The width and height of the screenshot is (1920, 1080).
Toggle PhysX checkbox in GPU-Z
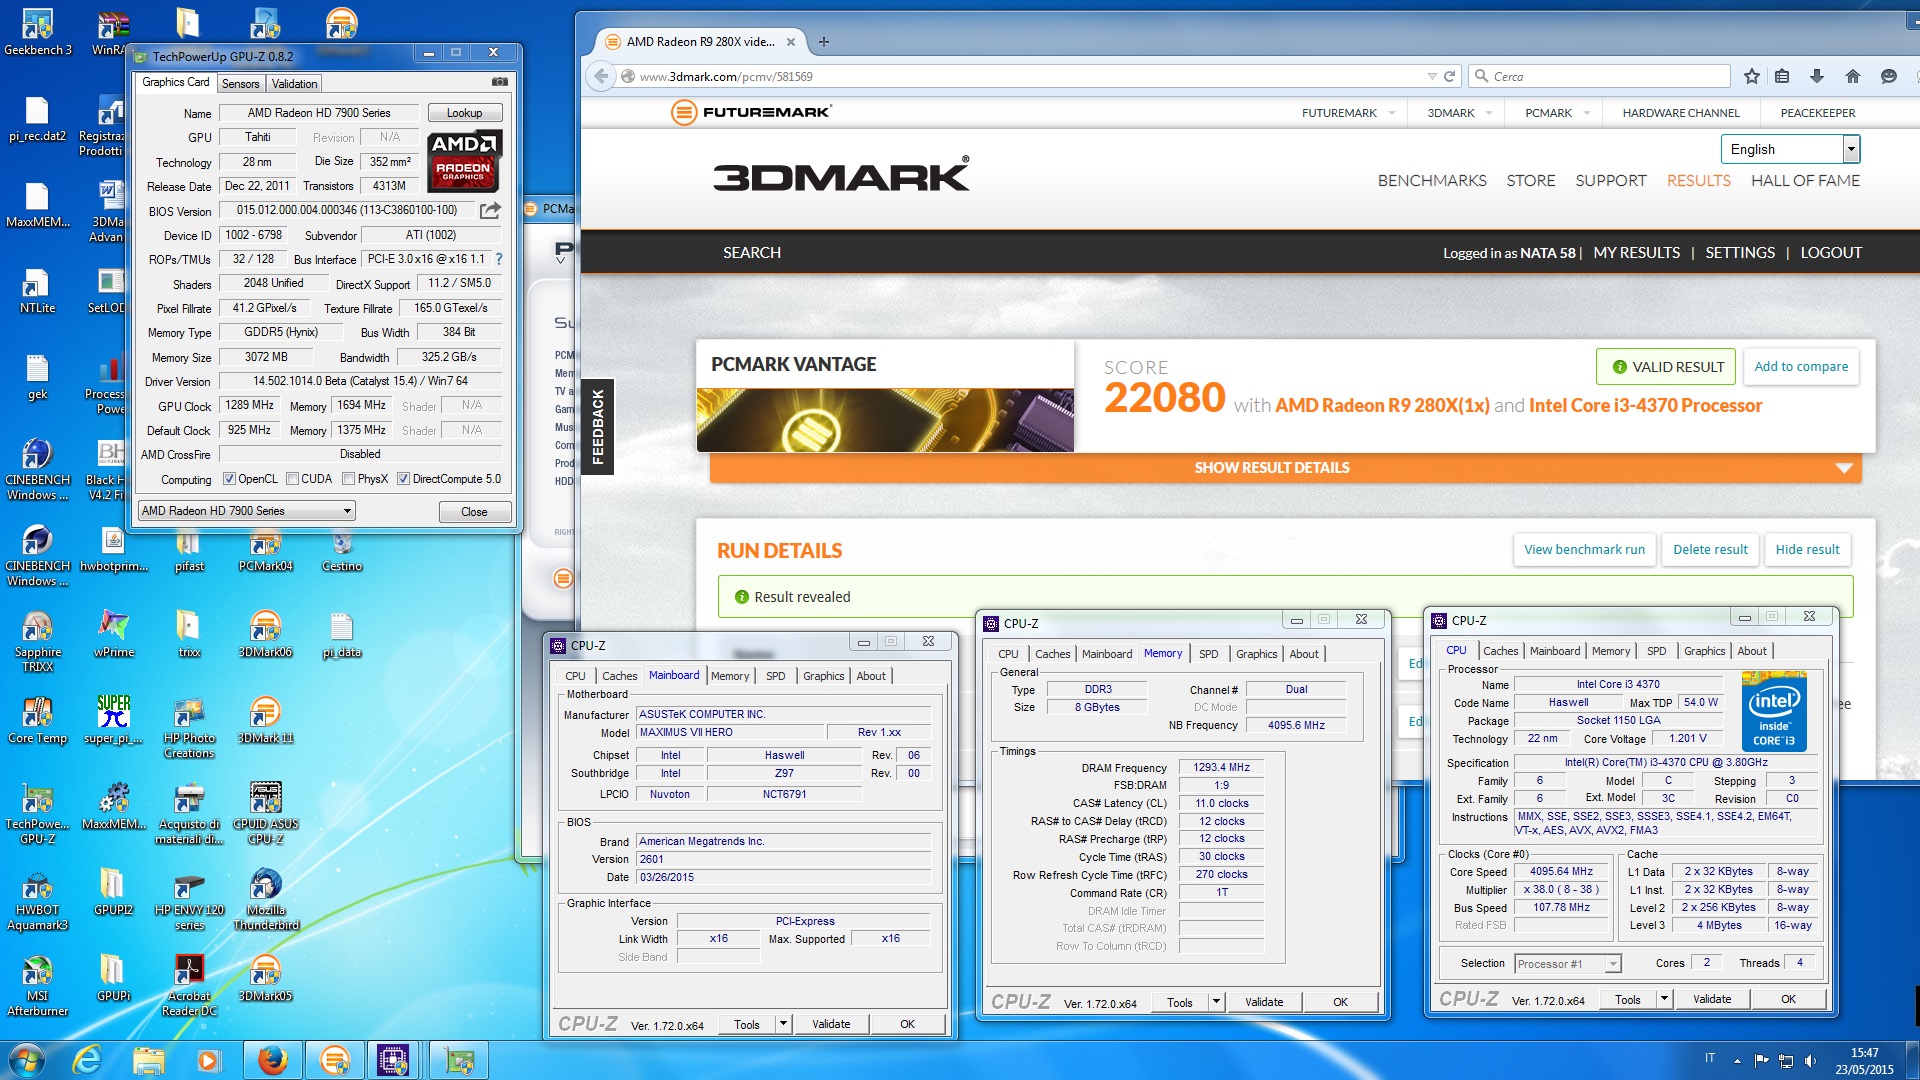pos(348,479)
